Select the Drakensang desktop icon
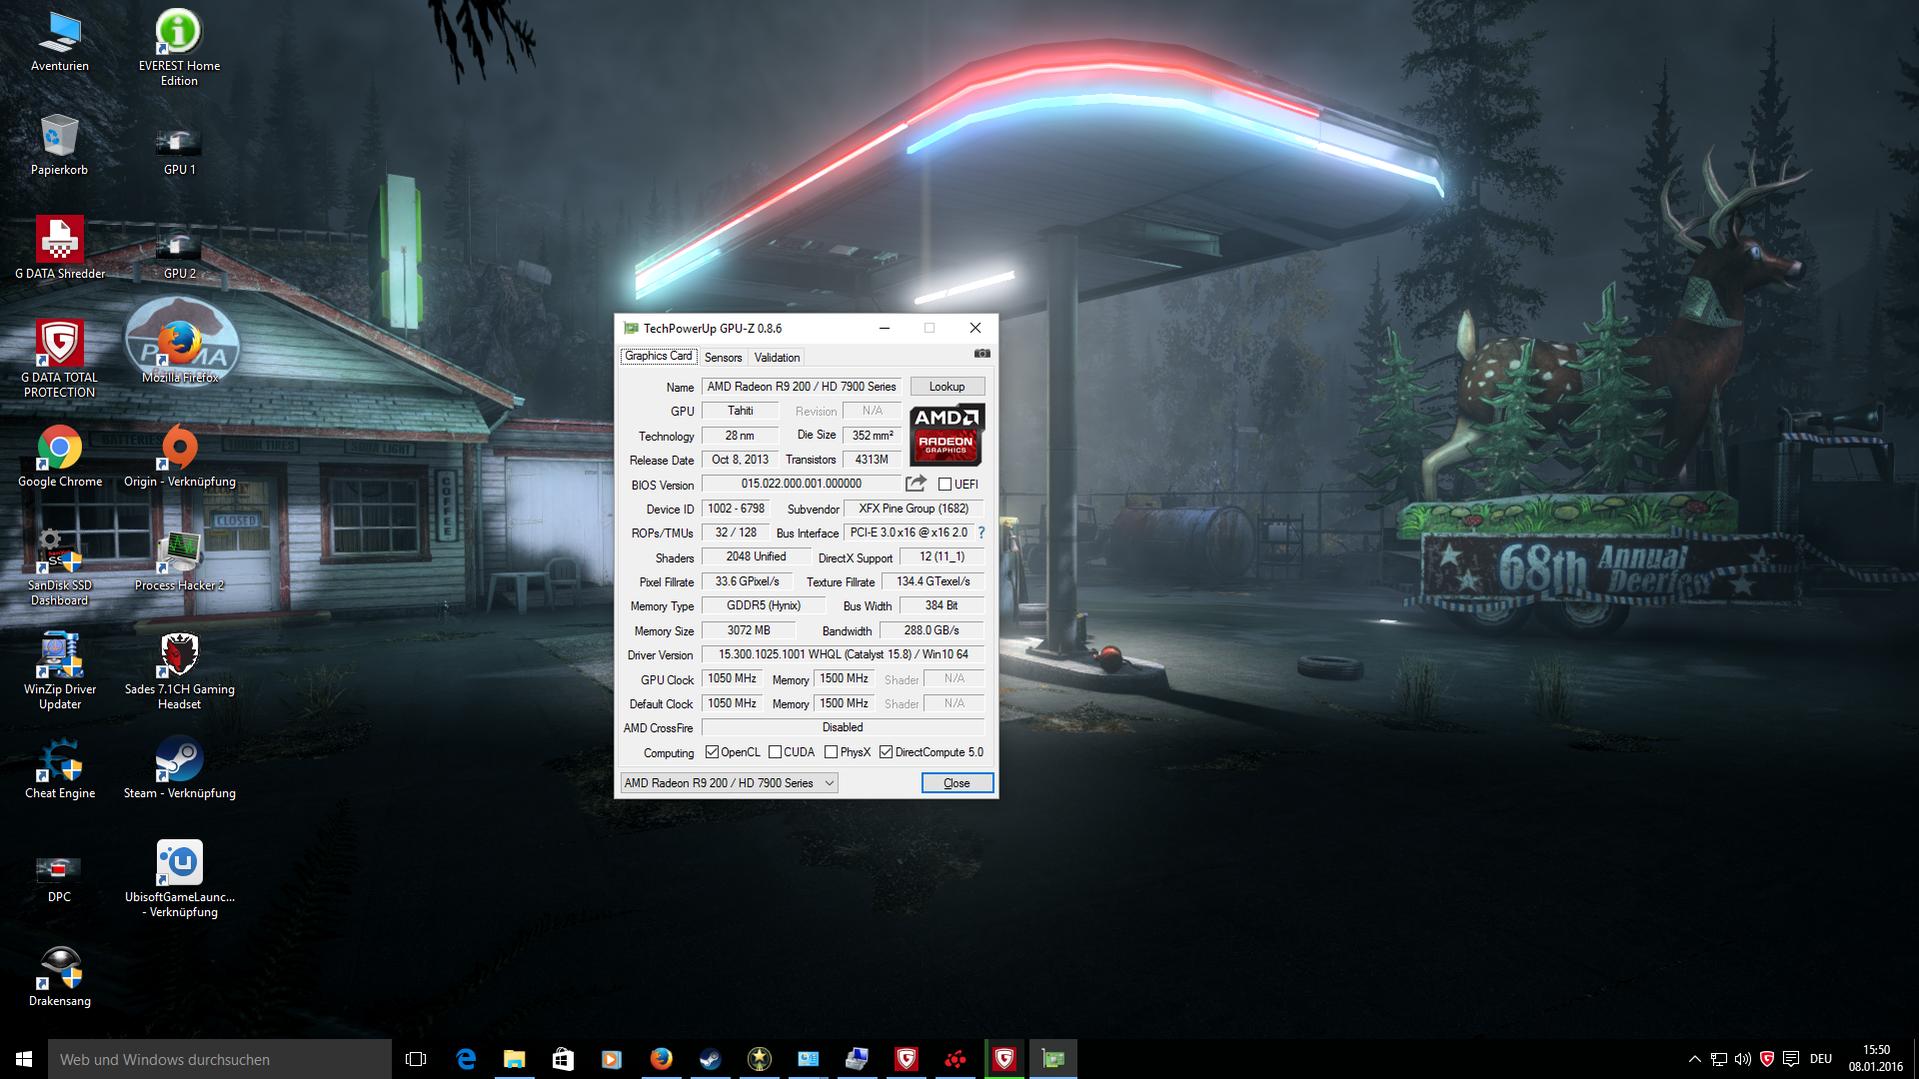The width and height of the screenshot is (1919, 1079). (60, 977)
